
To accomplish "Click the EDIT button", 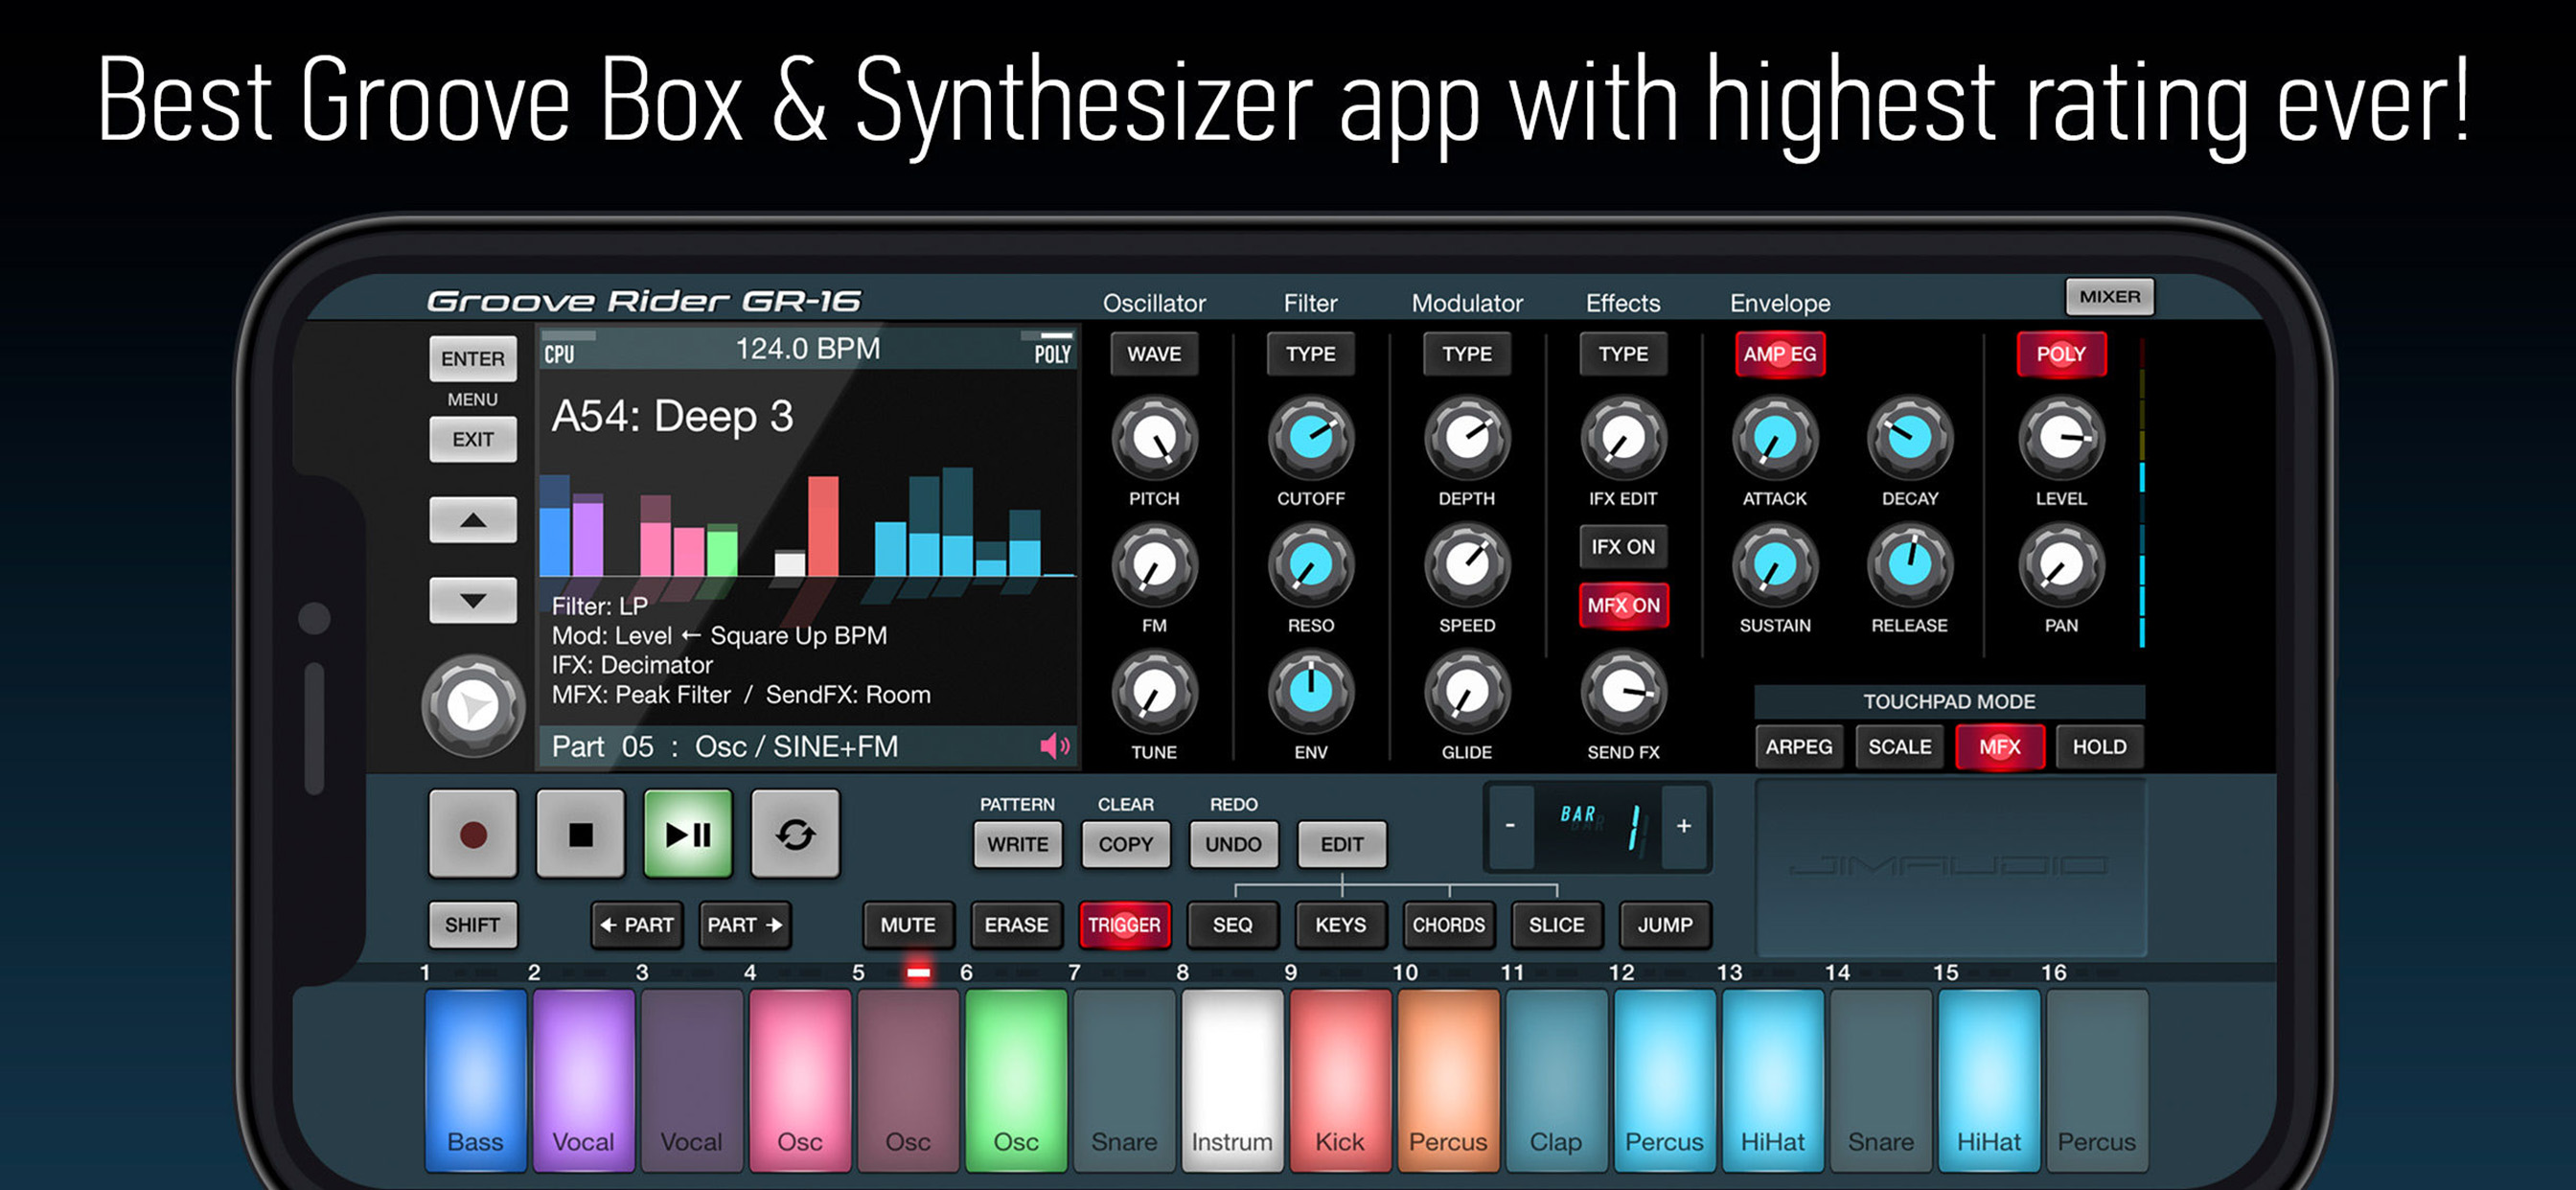I will (x=1342, y=845).
